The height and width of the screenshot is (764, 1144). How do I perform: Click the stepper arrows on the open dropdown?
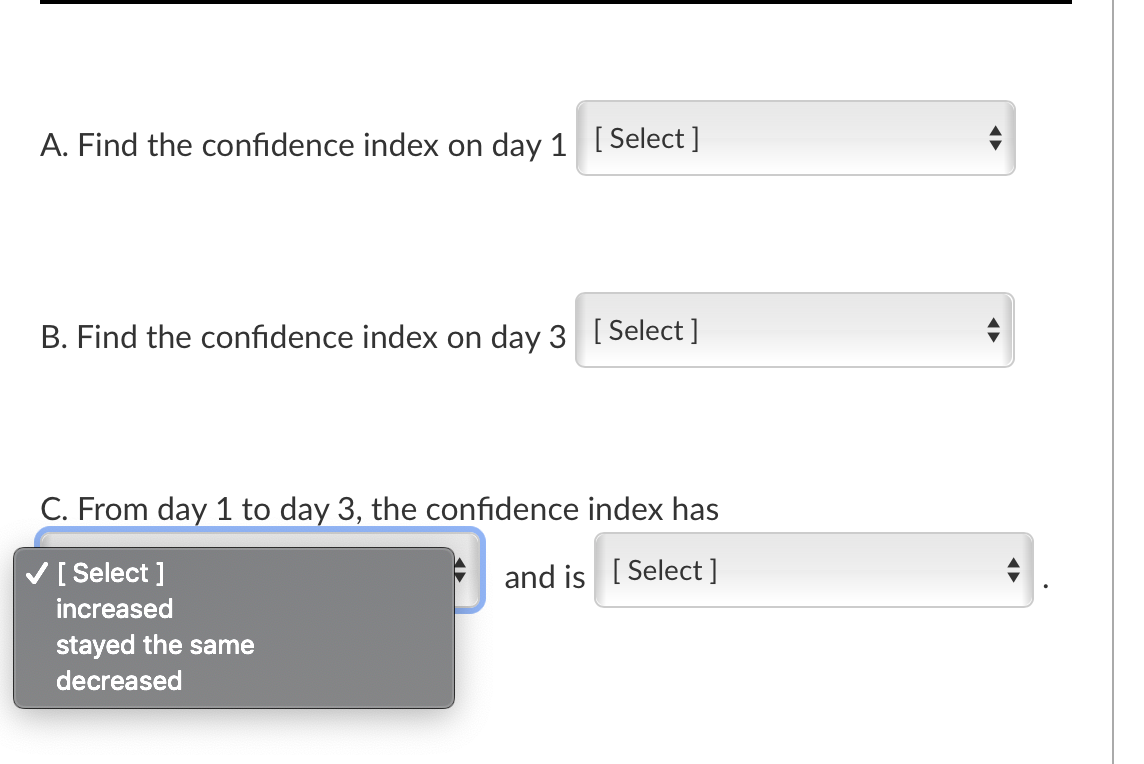click(x=460, y=571)
